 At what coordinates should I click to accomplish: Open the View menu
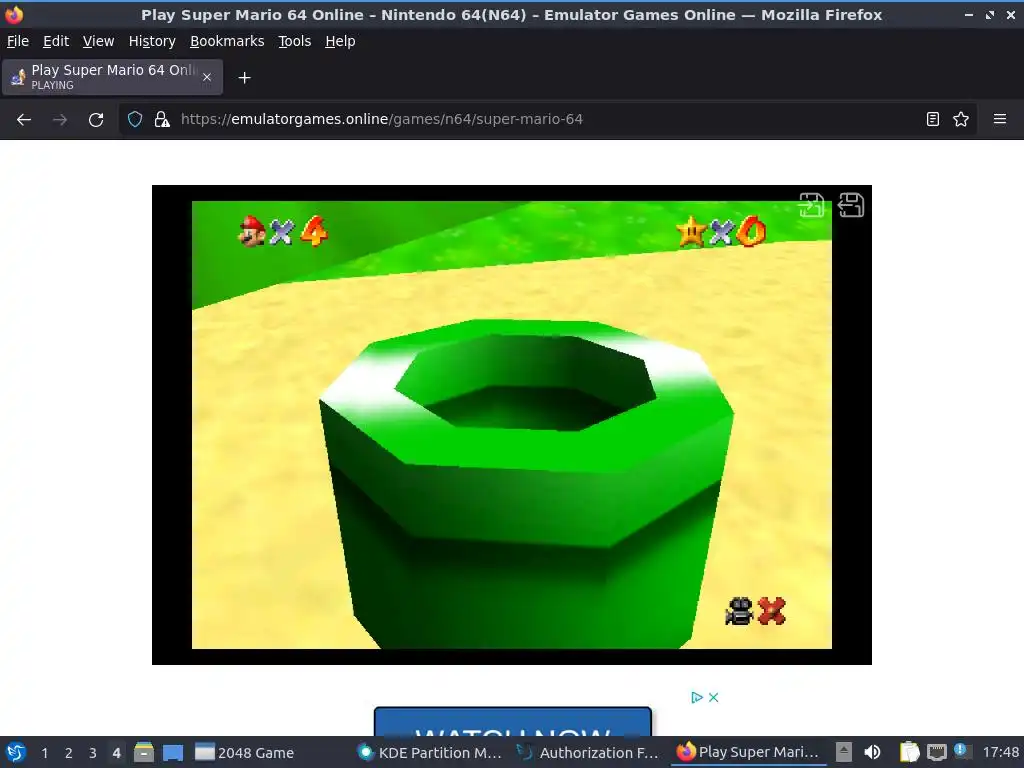[99, 41]
